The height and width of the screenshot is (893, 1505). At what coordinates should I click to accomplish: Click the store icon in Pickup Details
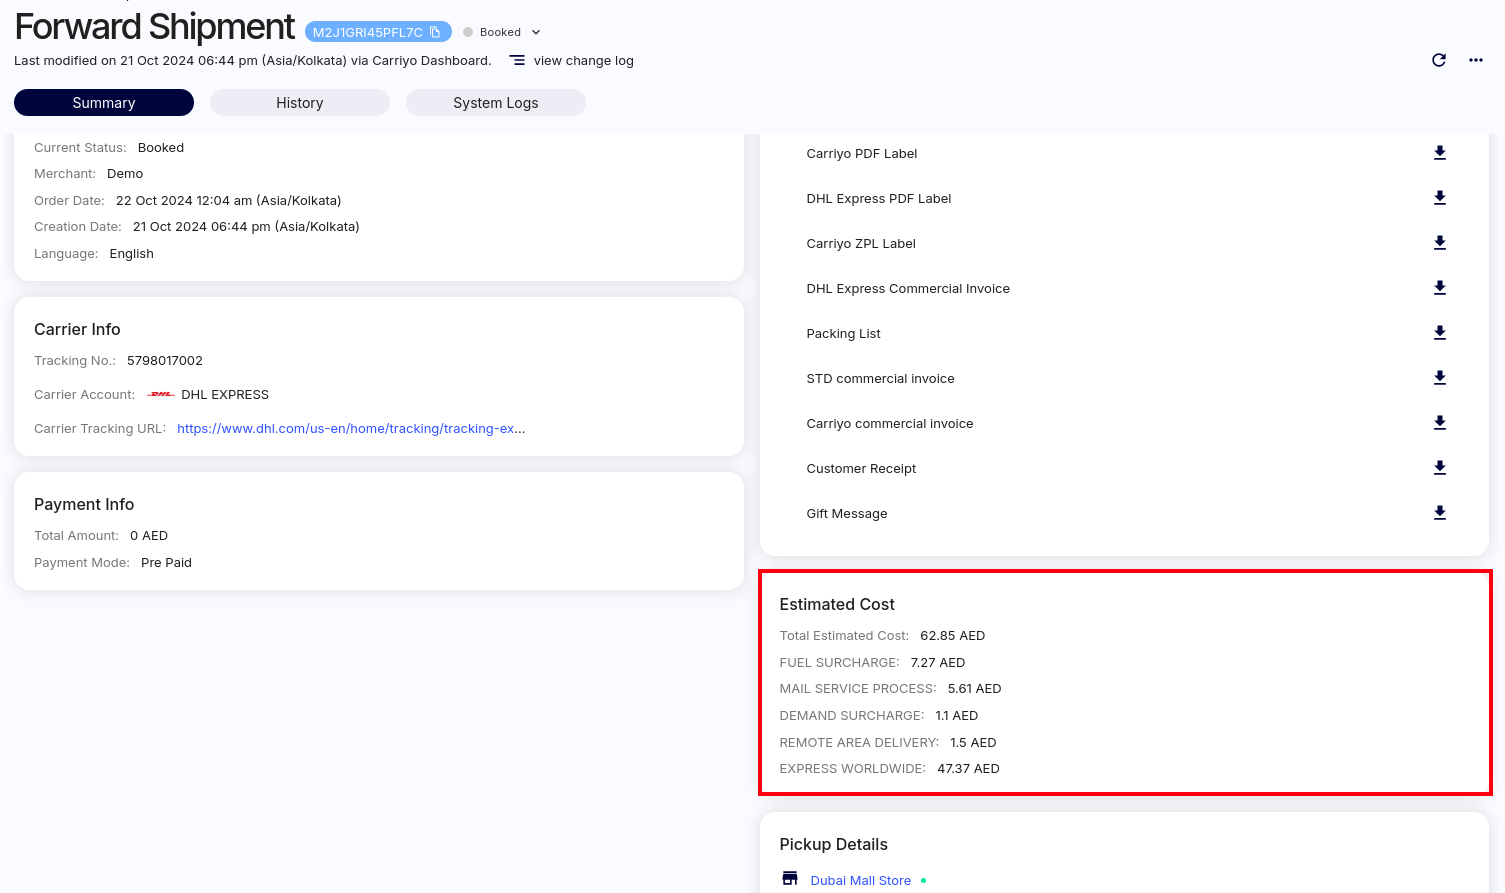pos(790,879)
